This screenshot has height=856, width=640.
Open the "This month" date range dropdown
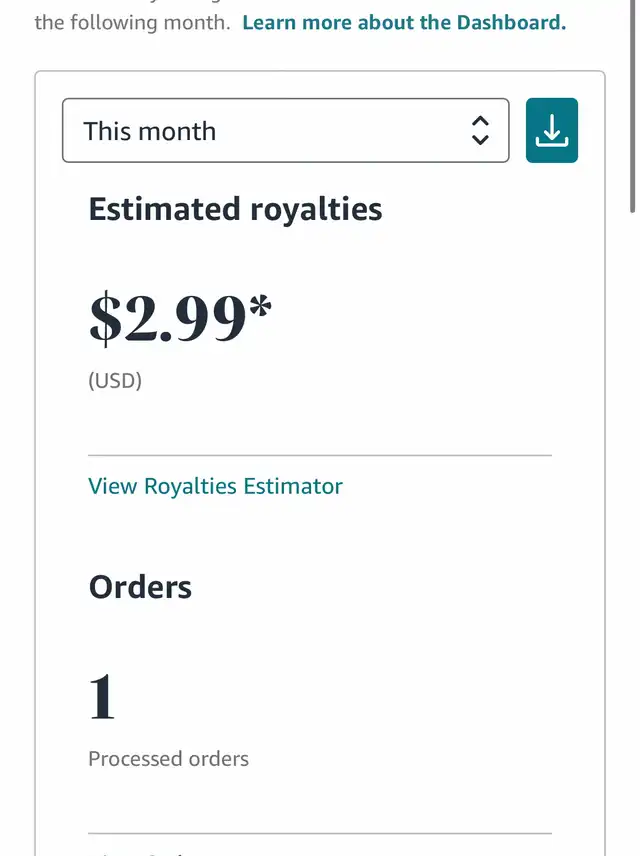pos(285,130)
